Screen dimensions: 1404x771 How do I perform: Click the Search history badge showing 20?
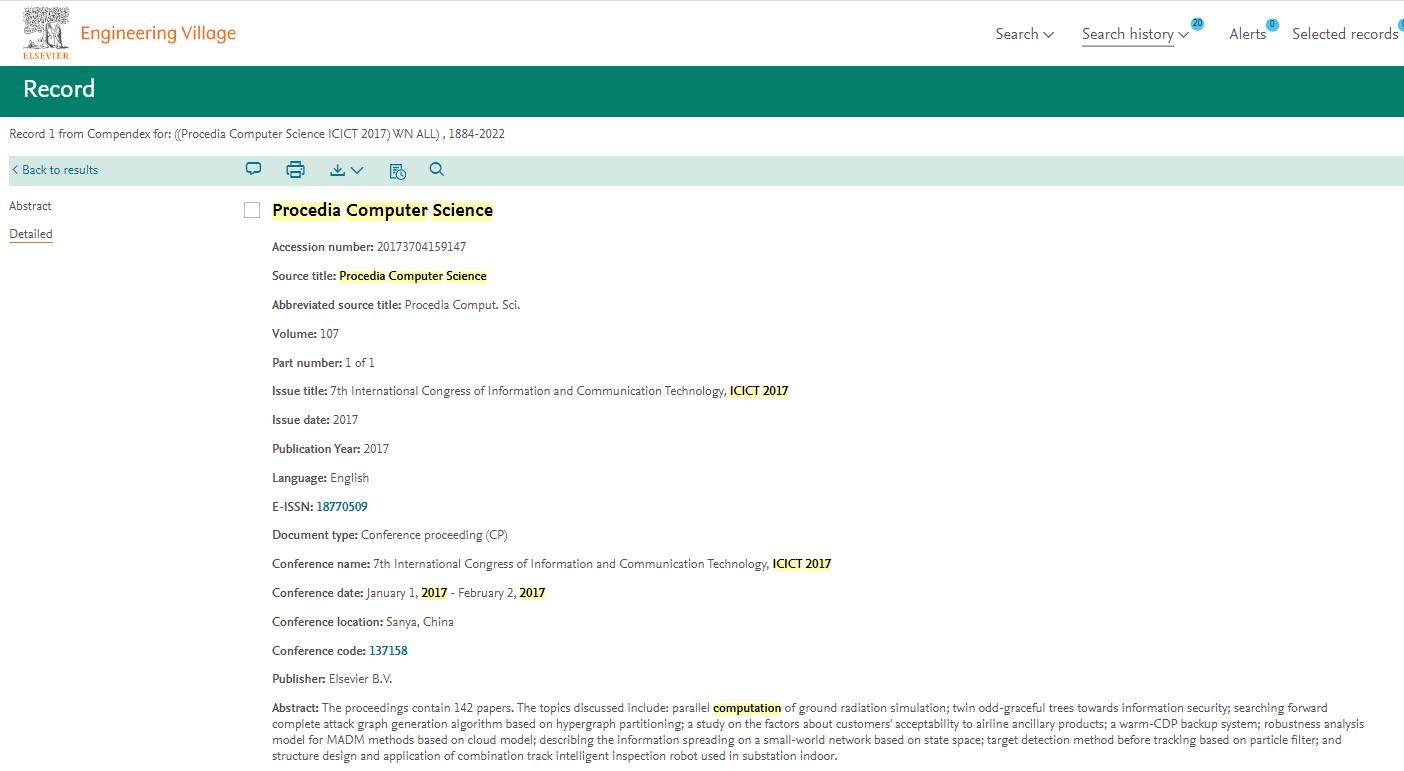[x=1197, y=24]
